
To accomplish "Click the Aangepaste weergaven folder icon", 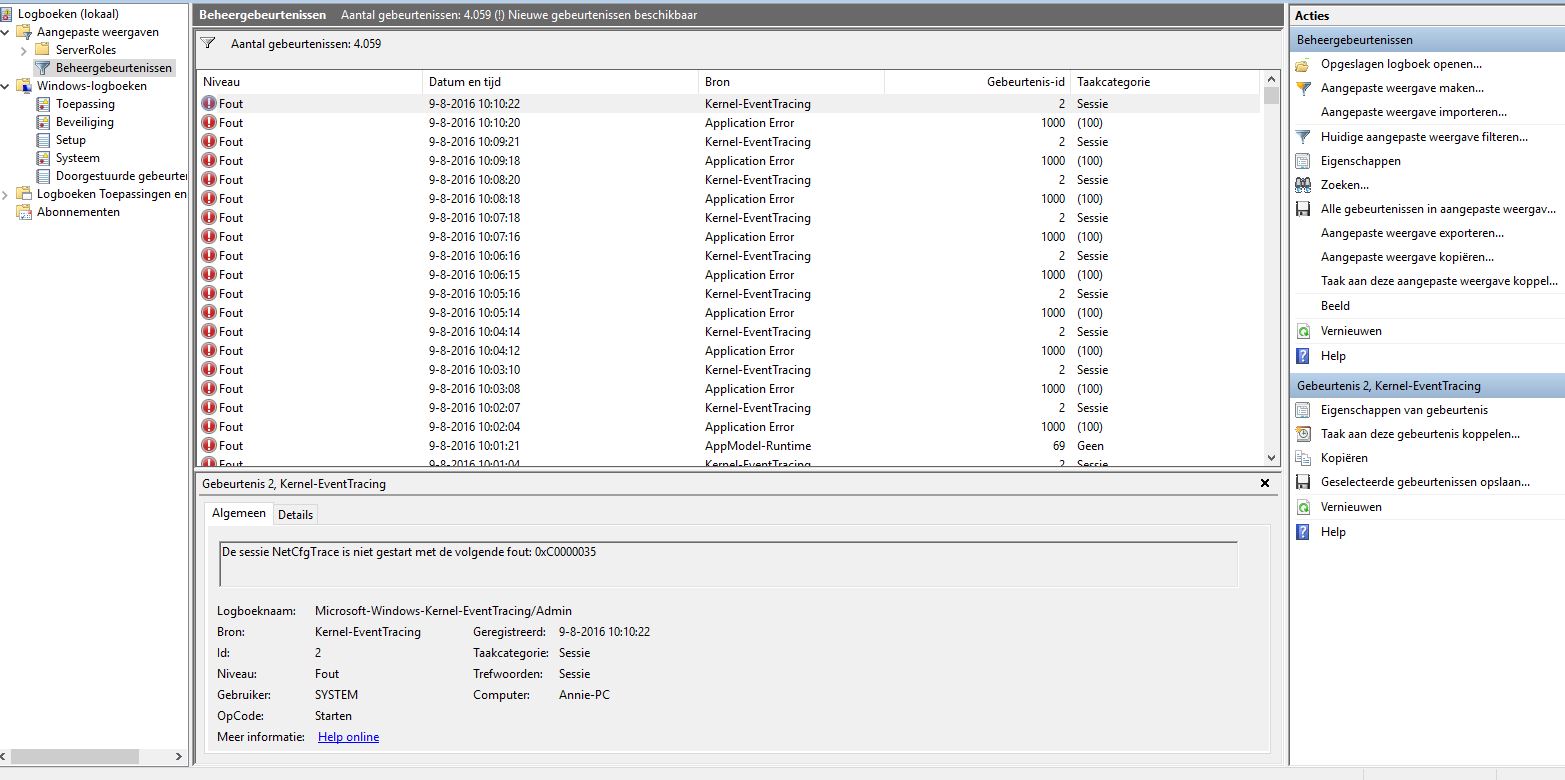I will point(24,32).
